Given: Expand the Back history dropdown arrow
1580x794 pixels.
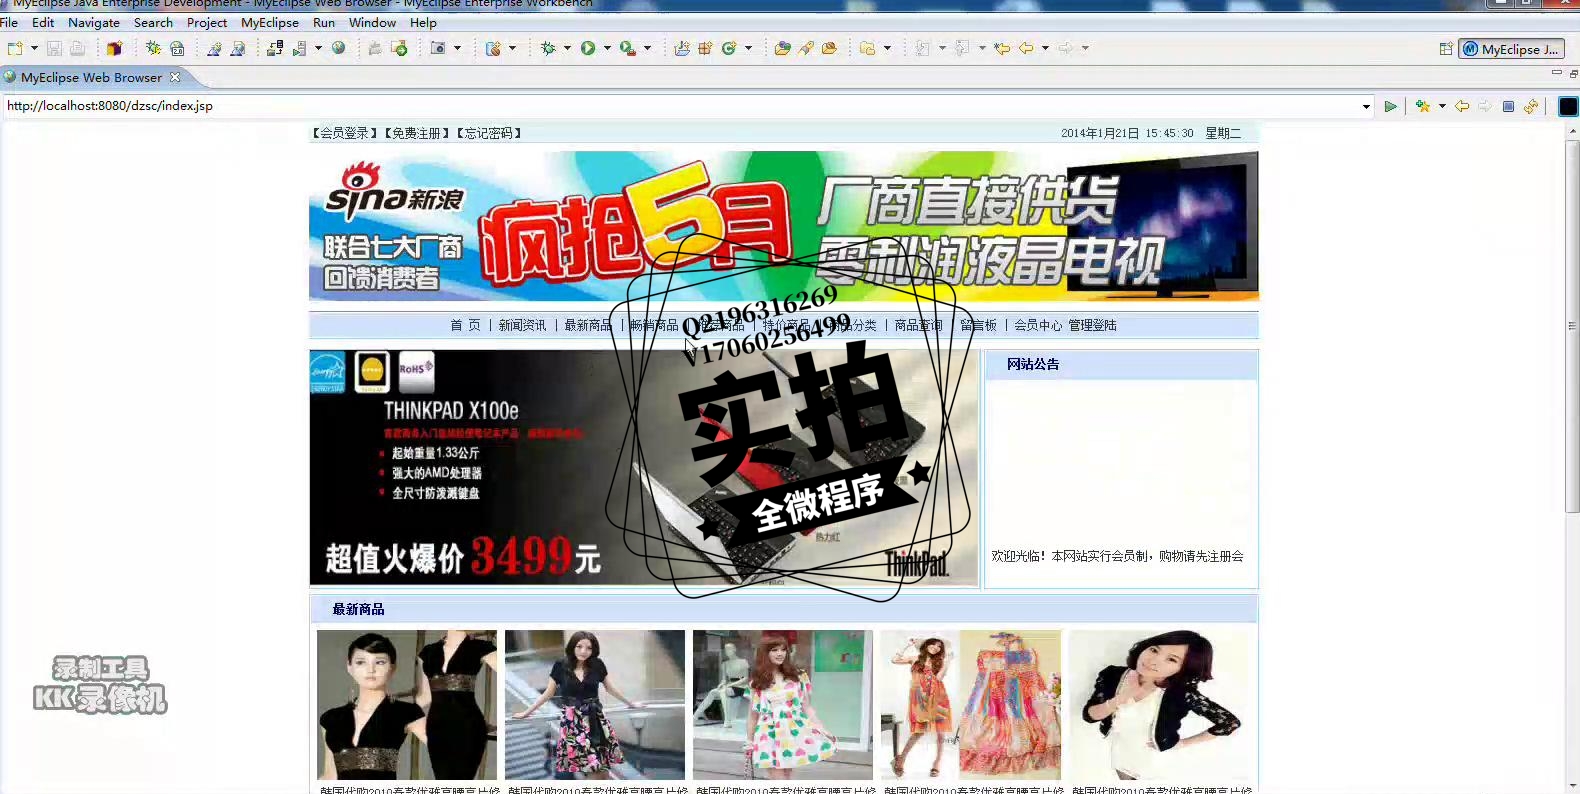Looking at the screenshot, I should 1046,48.
